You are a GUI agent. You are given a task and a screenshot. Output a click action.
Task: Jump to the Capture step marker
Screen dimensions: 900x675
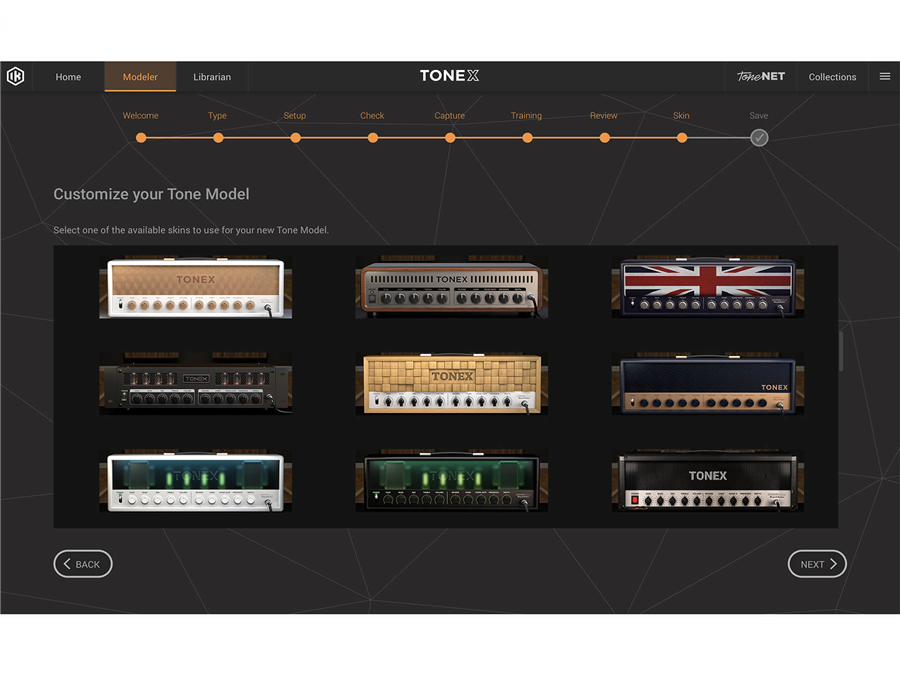pos(450,138)
